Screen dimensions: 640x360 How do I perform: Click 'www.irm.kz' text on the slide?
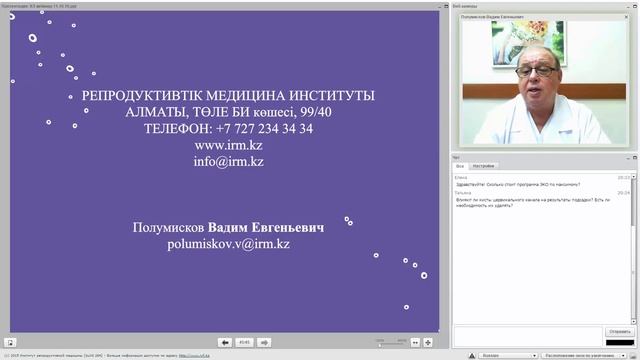tap(229, 145)
